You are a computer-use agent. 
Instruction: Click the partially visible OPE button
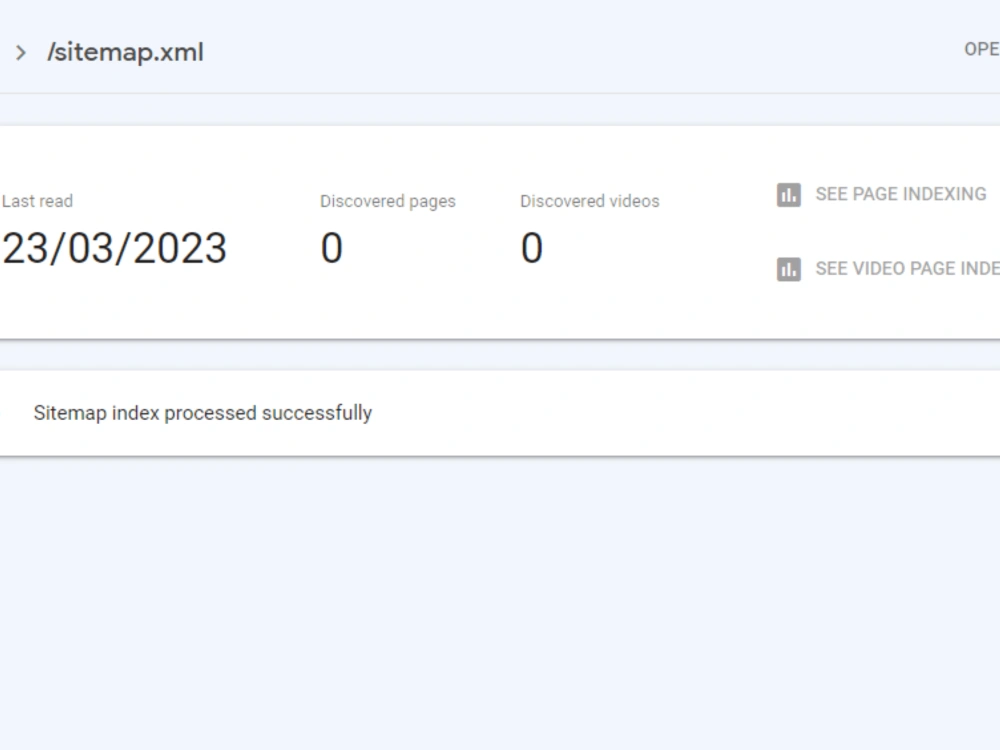[x=982, y=49]
